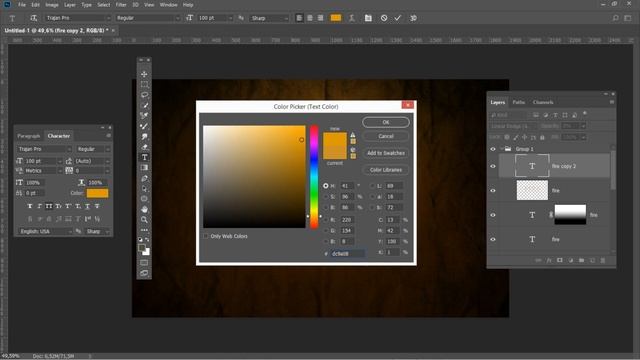Click left align text icon in options bar
Screen dimensions: 640x360
pyautogui.click(x=299, y=18)
